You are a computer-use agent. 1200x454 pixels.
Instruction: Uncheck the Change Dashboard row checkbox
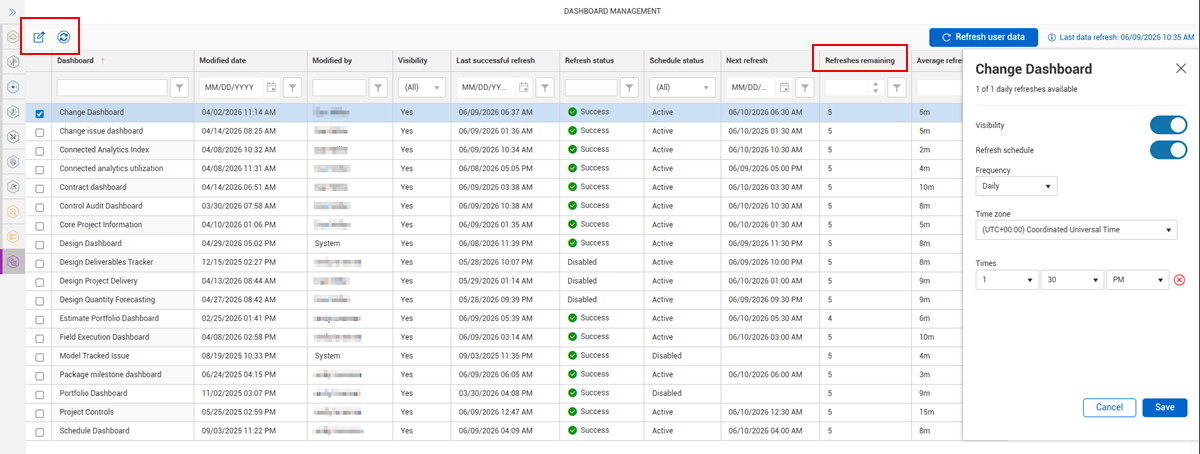[x=40, y=113]
